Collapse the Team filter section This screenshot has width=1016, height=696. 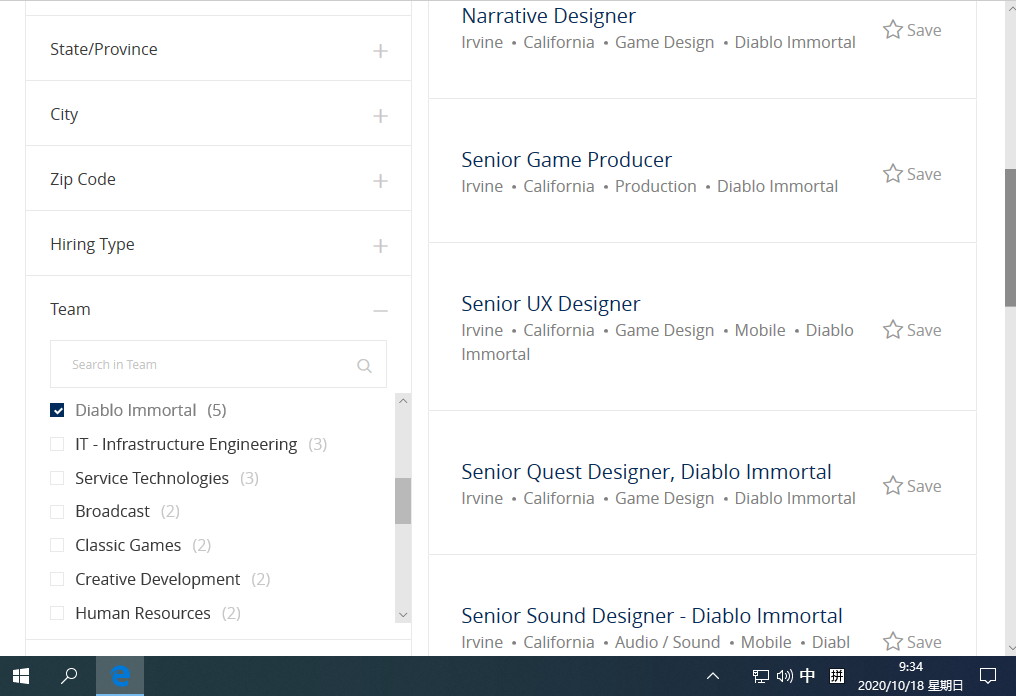[380, 311]
